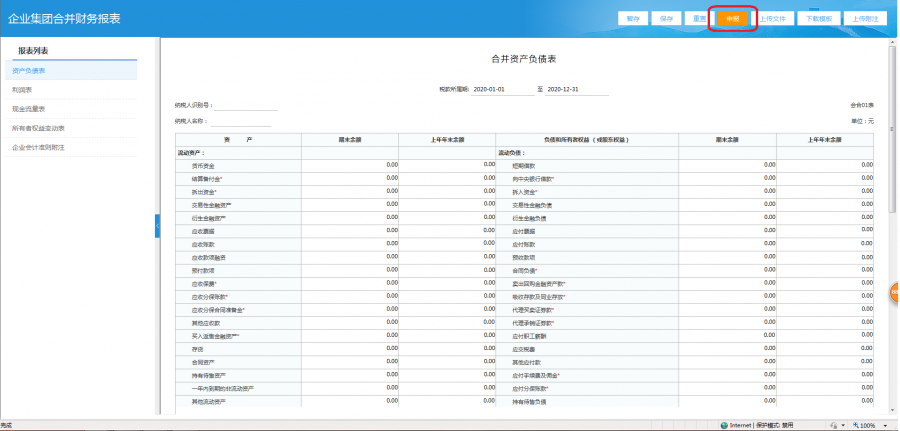
Task: Open 资产负债表 in the report list
Action: (72, 71)
